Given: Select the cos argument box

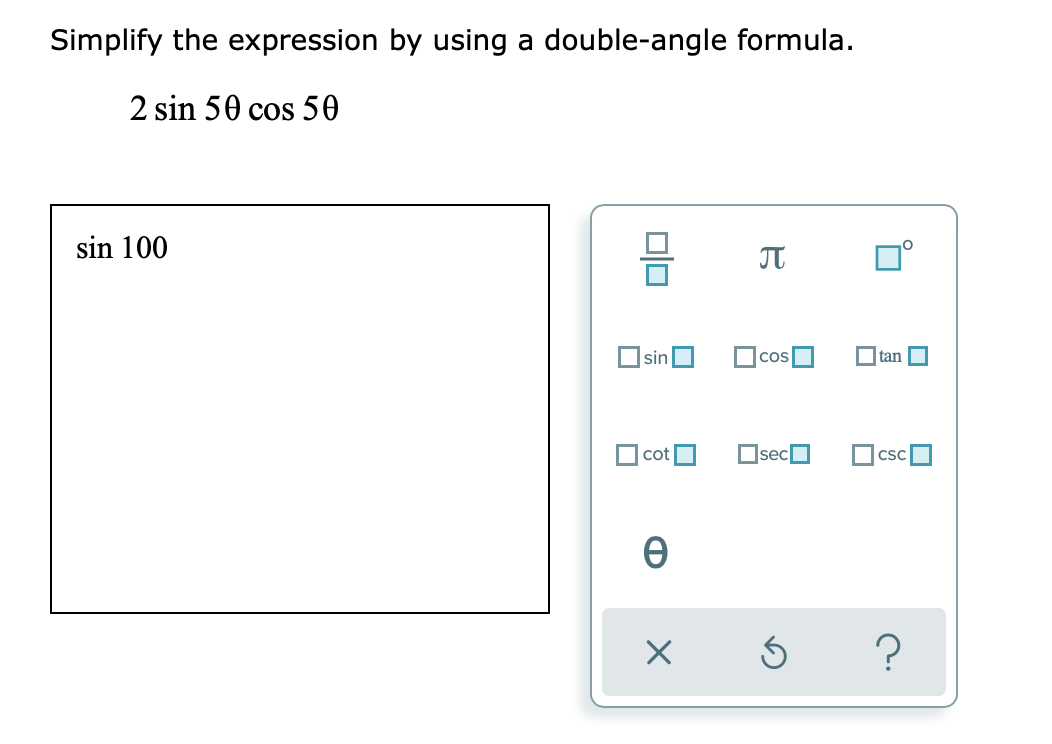Looking at the screenshot, I should 801,356.
